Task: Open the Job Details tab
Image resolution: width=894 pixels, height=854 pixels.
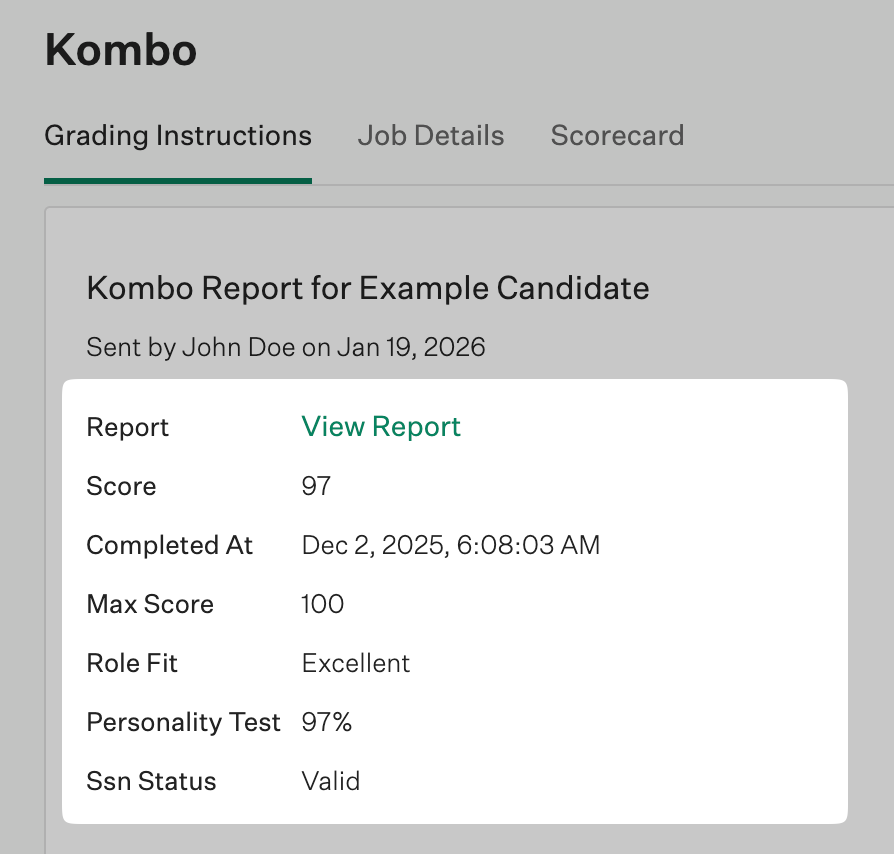Action: (431, 136)
